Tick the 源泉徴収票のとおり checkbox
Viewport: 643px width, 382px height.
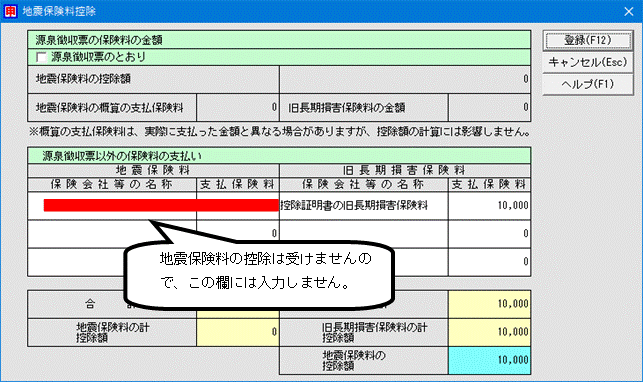pyautogui.click(x=41, y=57)
